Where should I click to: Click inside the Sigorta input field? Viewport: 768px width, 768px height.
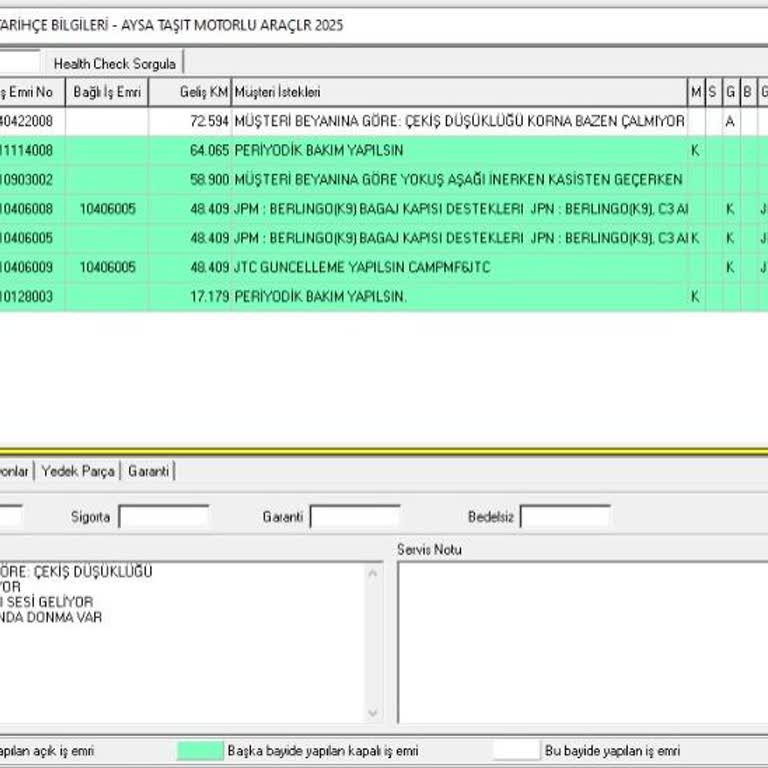[x=164, y=517]
